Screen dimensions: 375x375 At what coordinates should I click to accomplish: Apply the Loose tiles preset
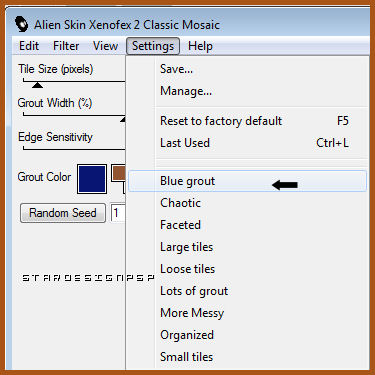(247, 269)
